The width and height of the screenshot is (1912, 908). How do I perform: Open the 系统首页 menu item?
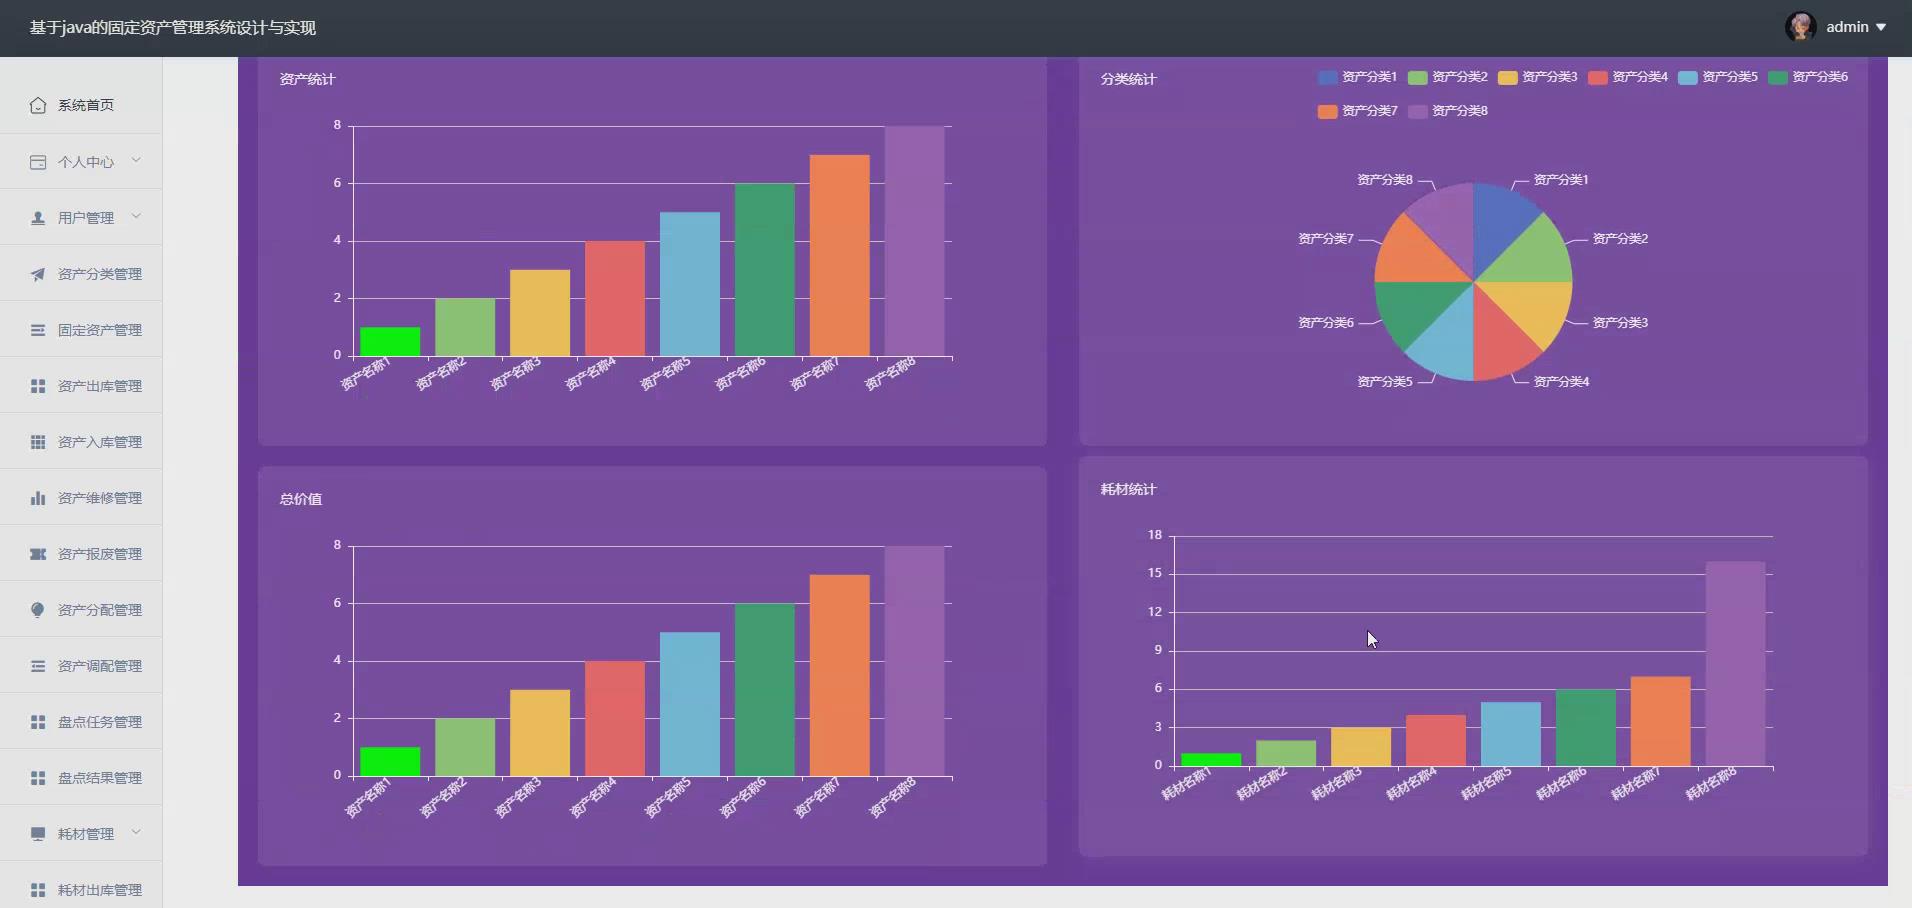[81, 105]
